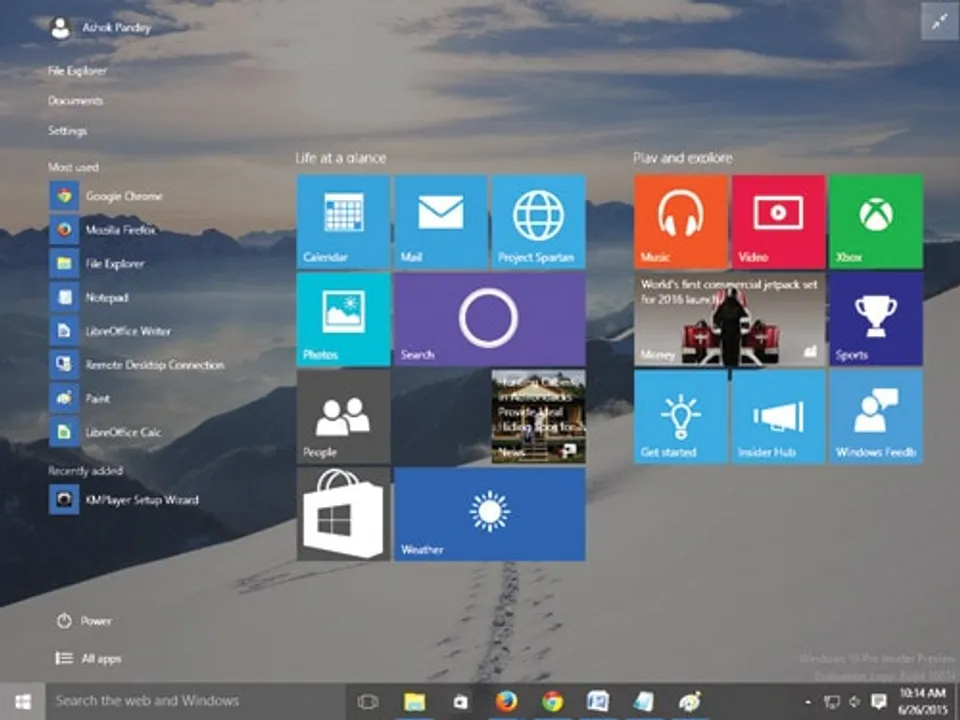Open Settings from the Start menu
This screenshot has width=960, height=720.
coord(68,131)
